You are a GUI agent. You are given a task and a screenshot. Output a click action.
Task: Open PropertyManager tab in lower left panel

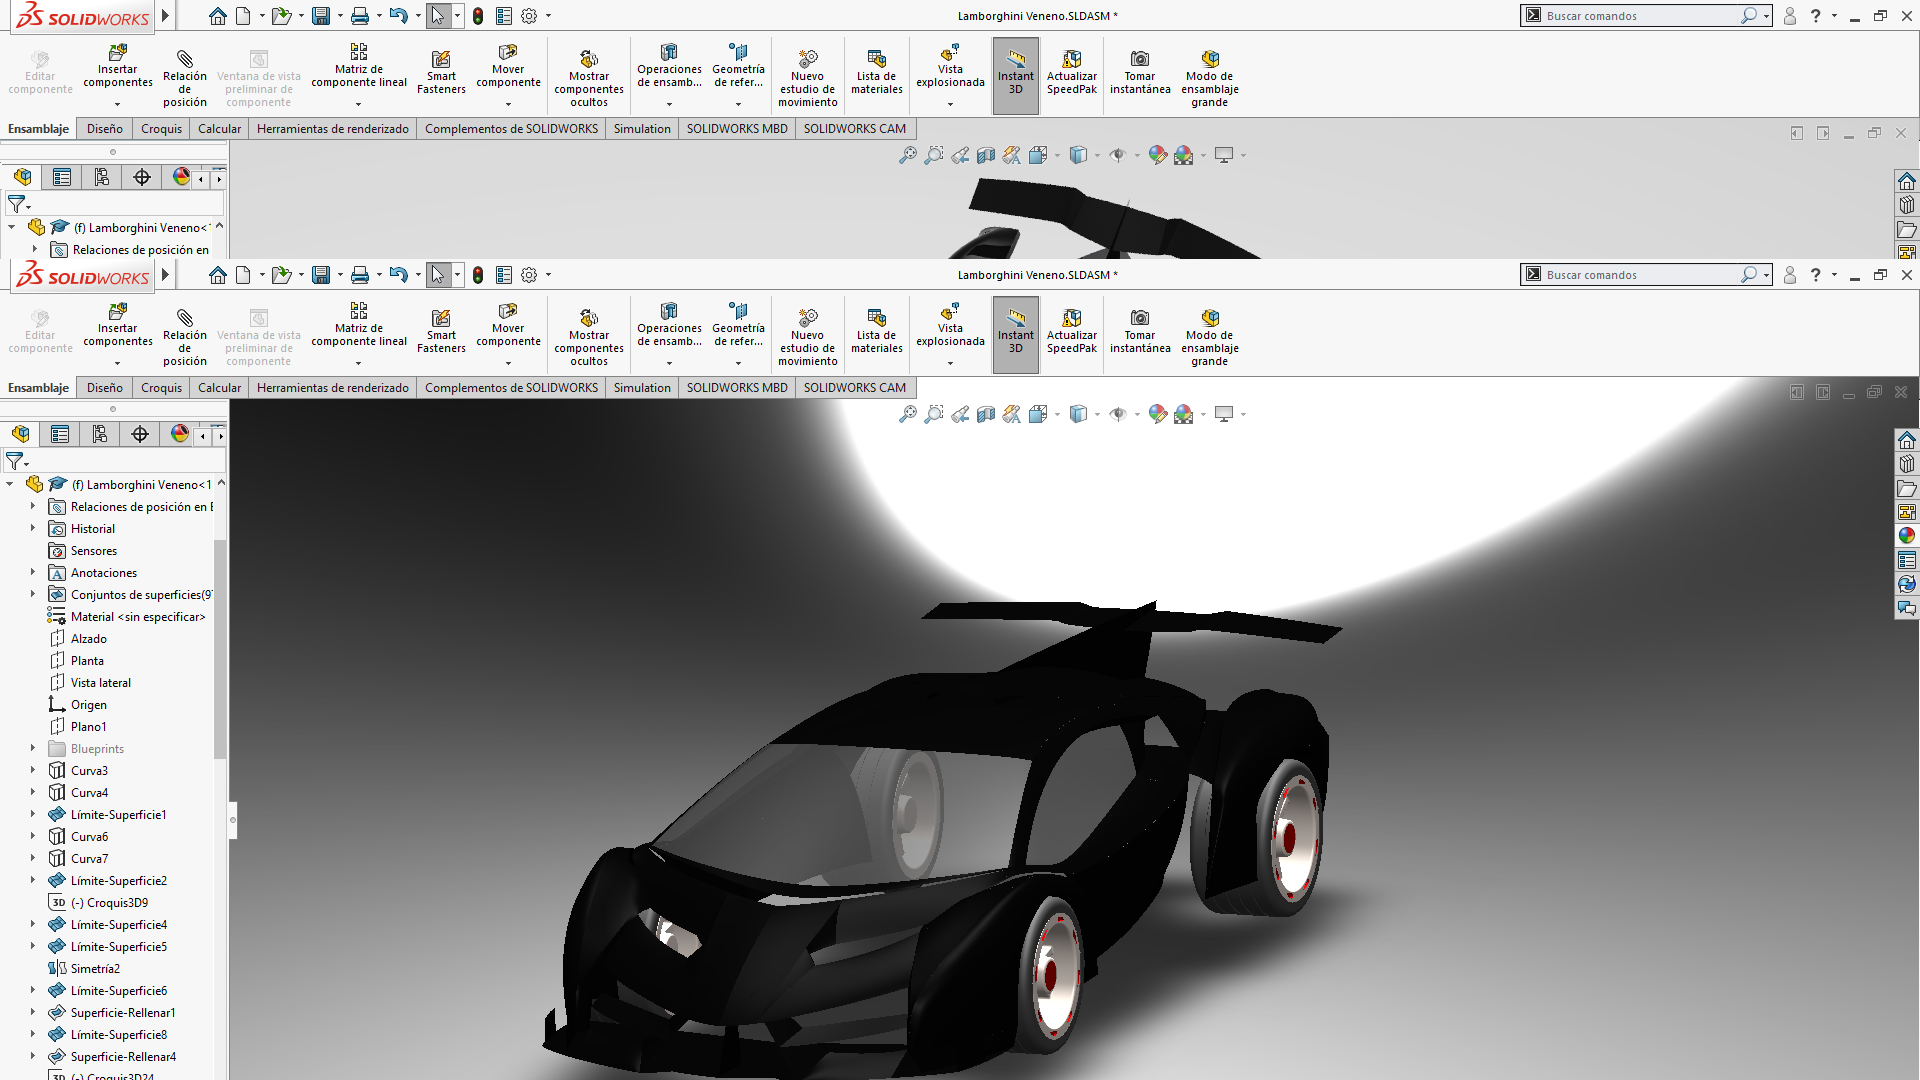(60, 434)
